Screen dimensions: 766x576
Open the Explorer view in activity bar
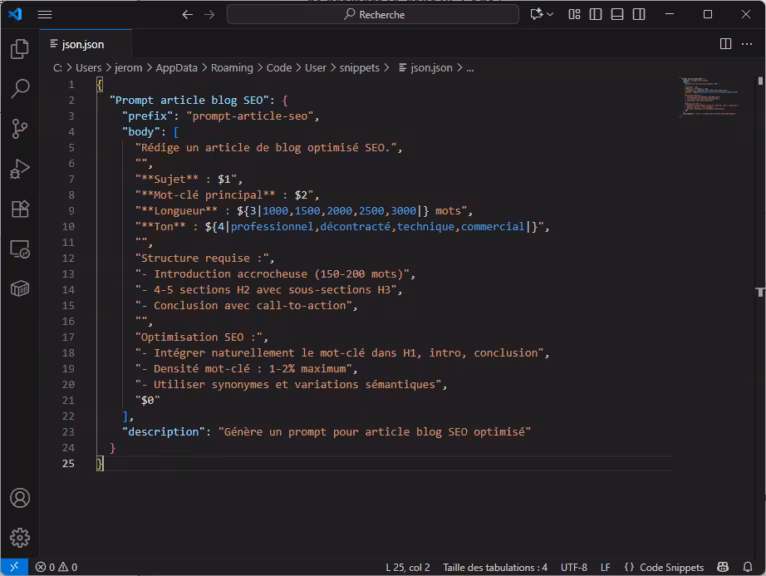click(x=19, y=49)
